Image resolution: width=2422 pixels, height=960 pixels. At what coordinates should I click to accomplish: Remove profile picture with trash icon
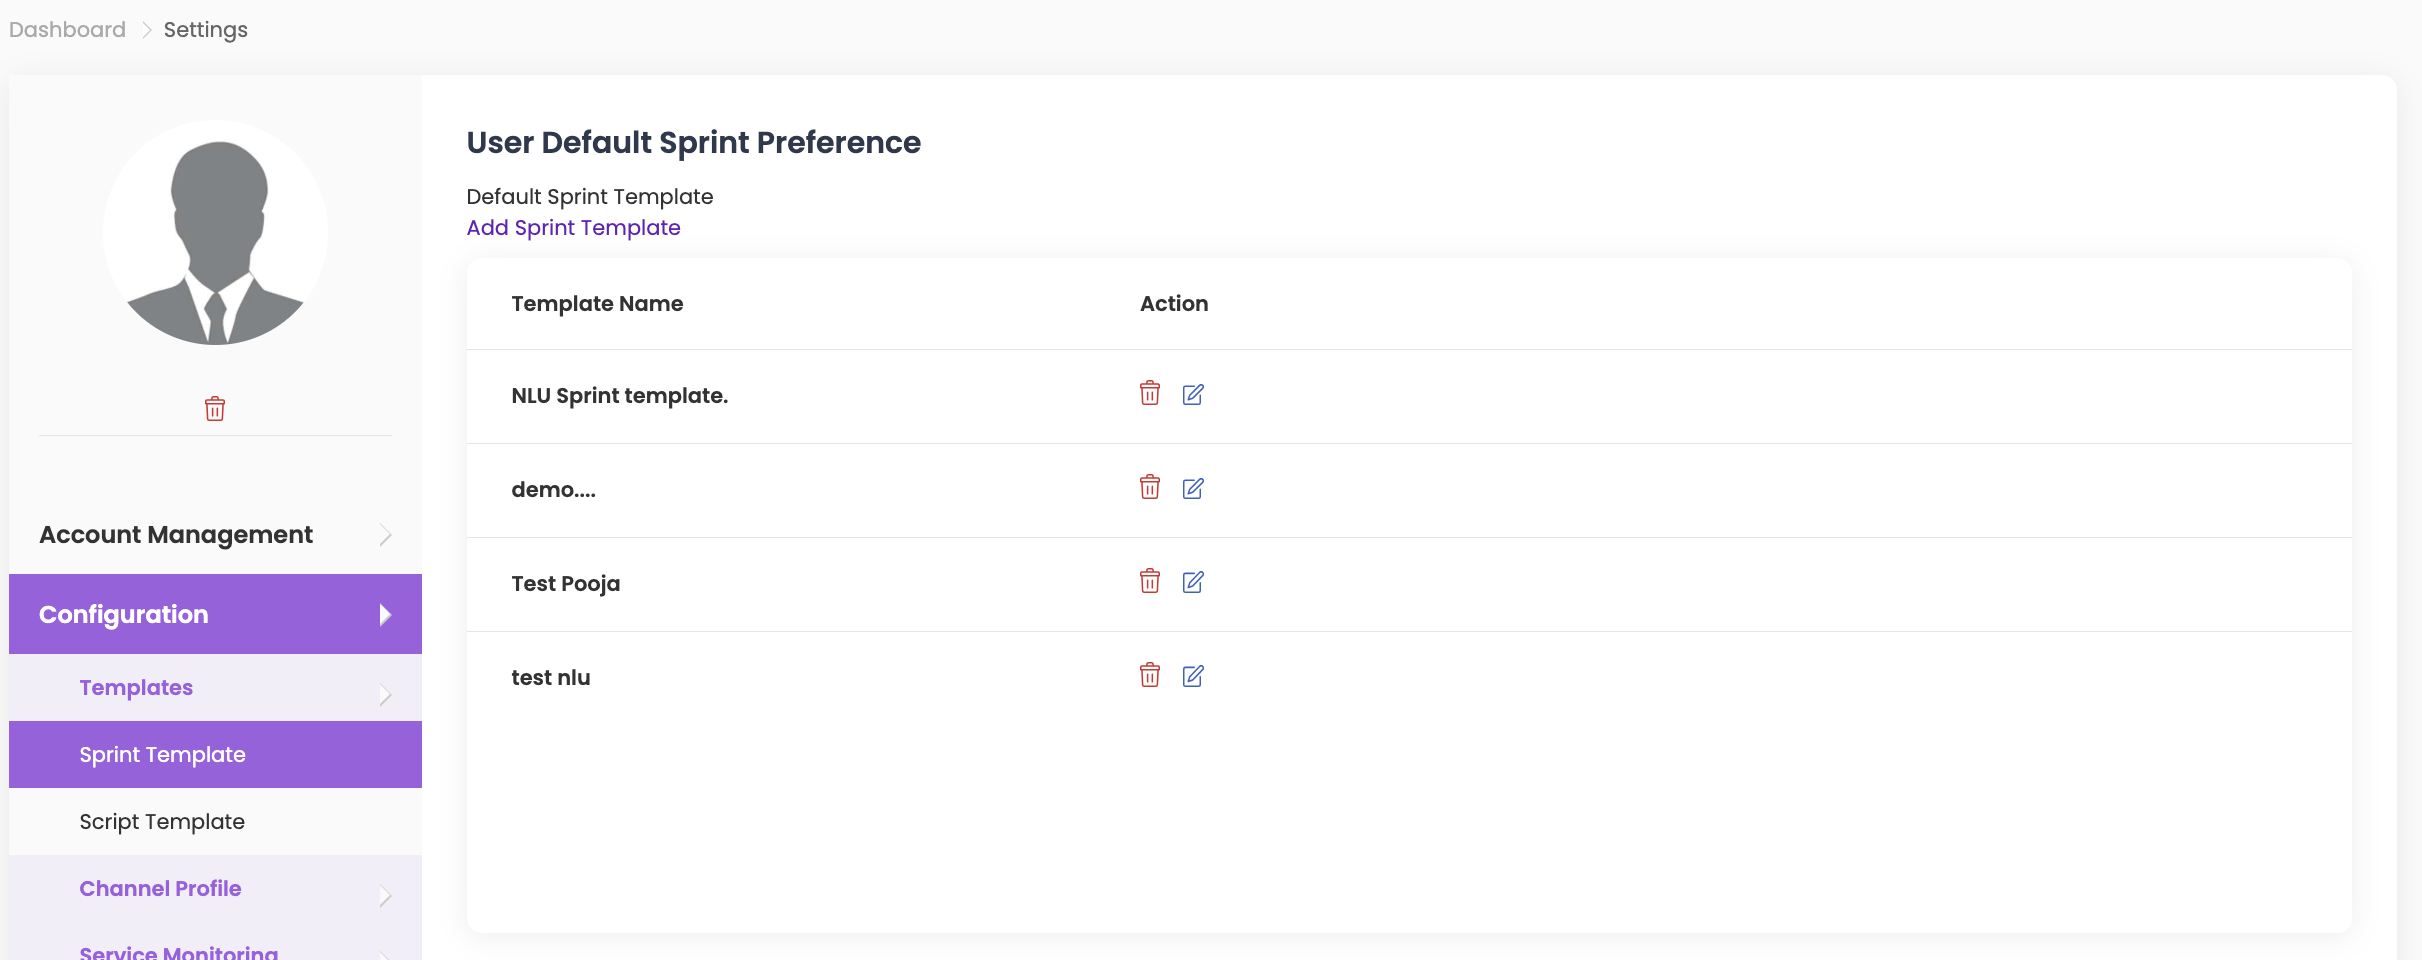(x=215, y=409)
